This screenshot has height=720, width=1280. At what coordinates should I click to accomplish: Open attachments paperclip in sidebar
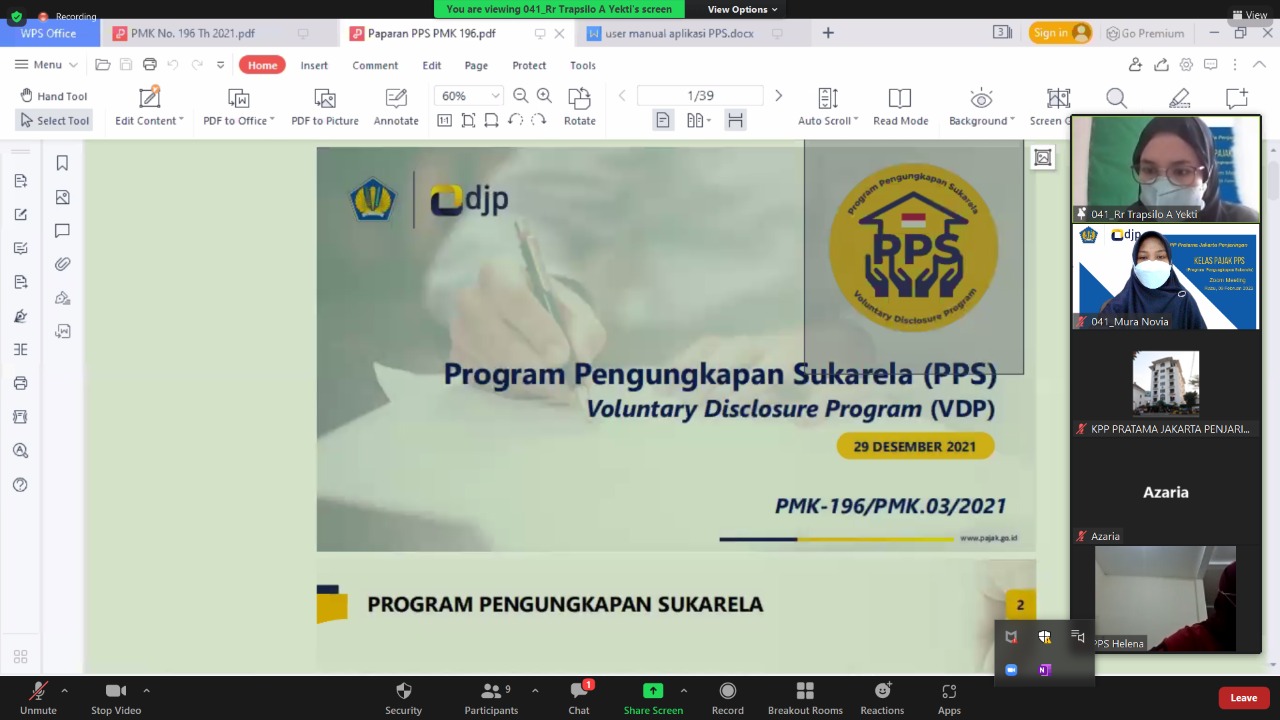point(62,264)
